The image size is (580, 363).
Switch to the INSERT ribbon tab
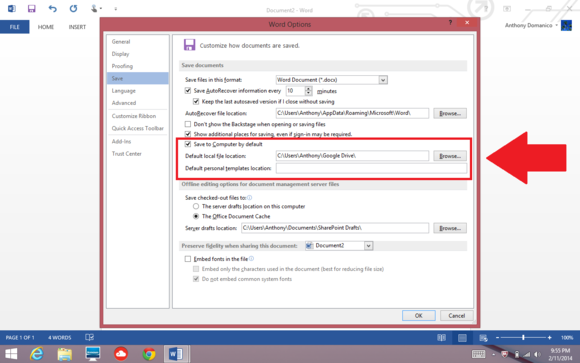pos(77,27)
